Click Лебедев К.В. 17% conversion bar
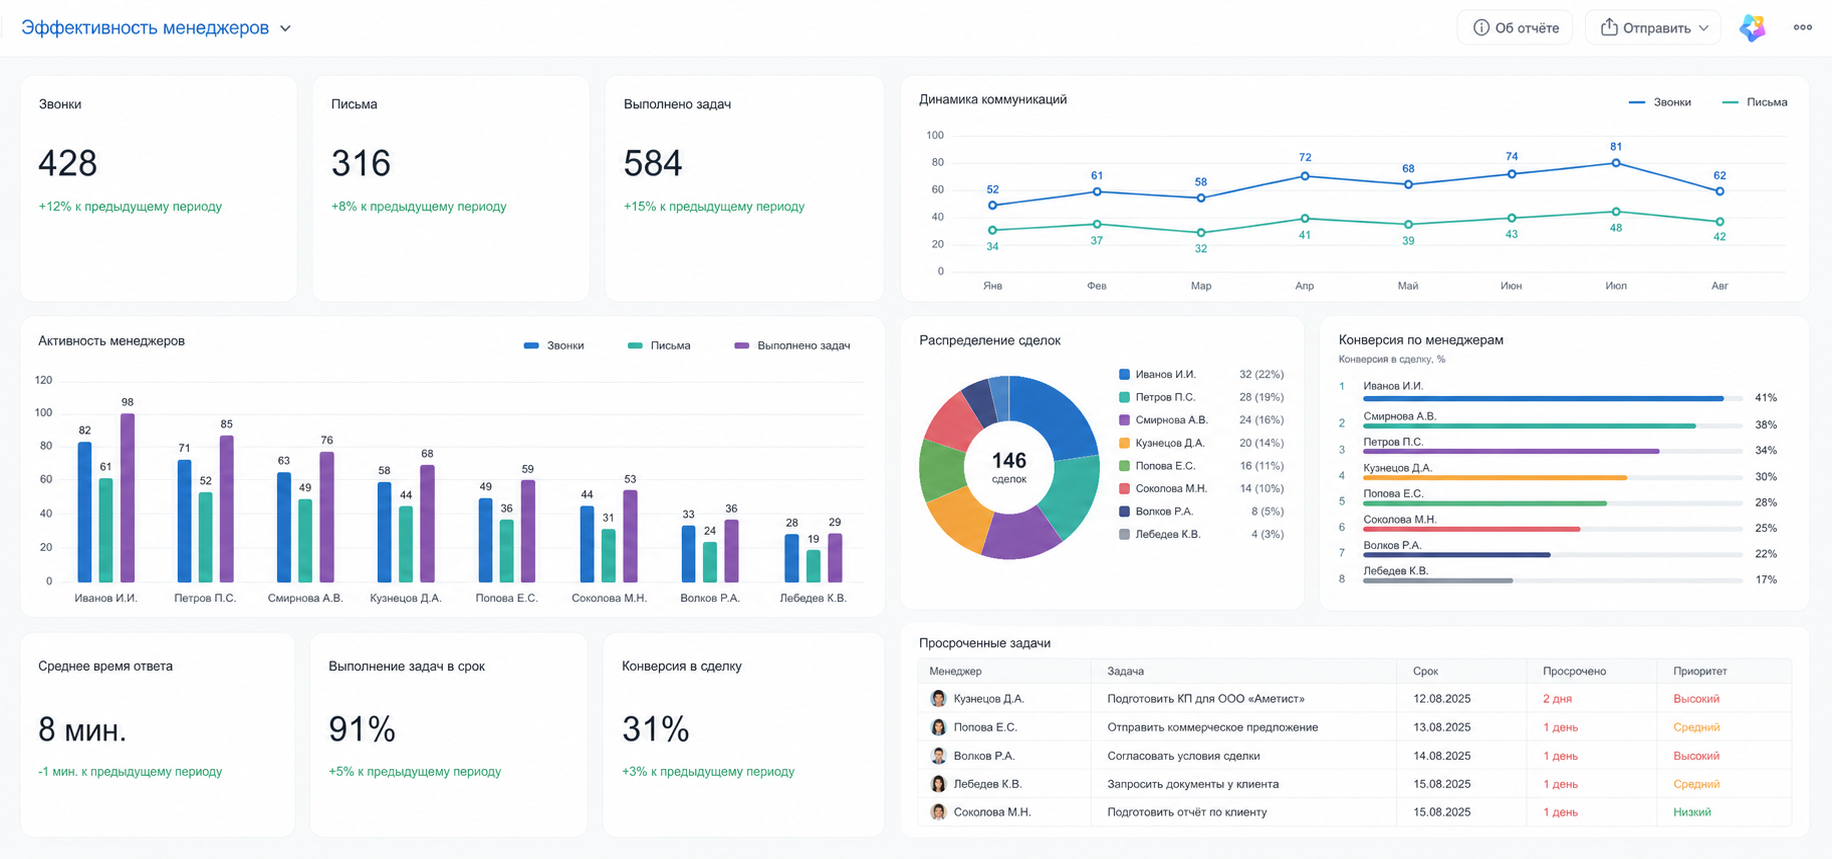This screenshot has height=859, width=1832. [1438, 581]
